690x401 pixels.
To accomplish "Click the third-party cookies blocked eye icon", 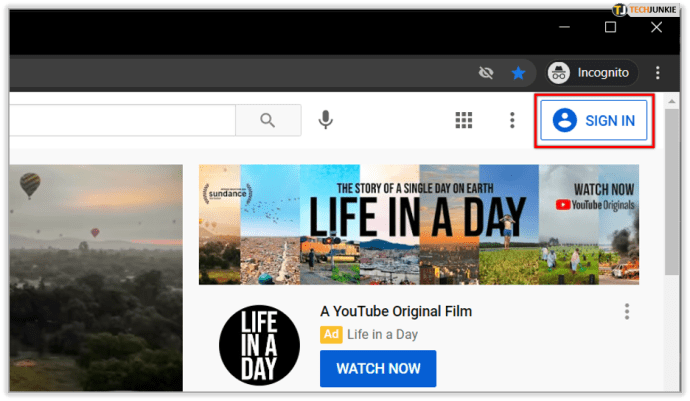I will tap(486, 73).
